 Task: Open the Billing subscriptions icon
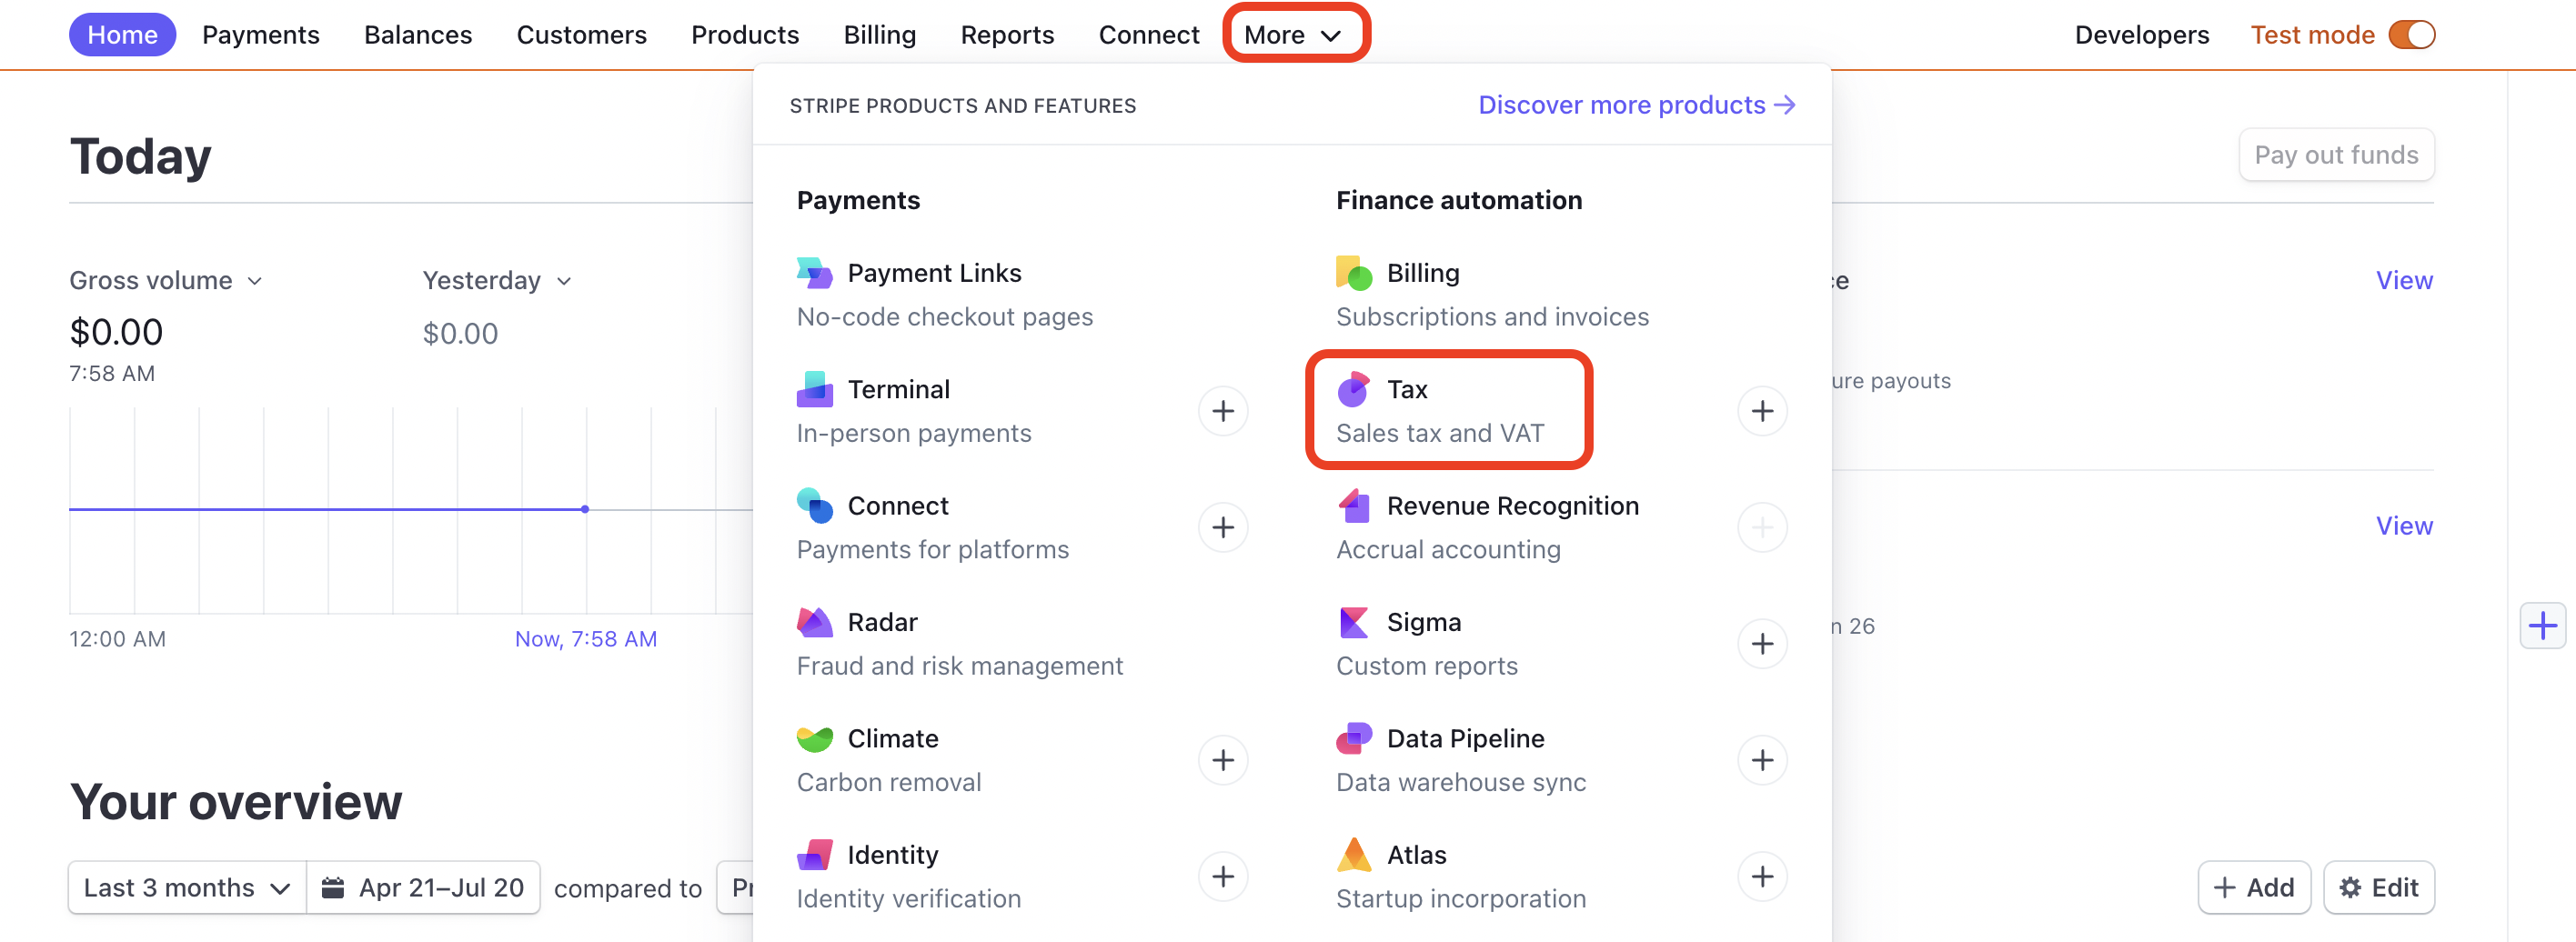click(1353, 273)
